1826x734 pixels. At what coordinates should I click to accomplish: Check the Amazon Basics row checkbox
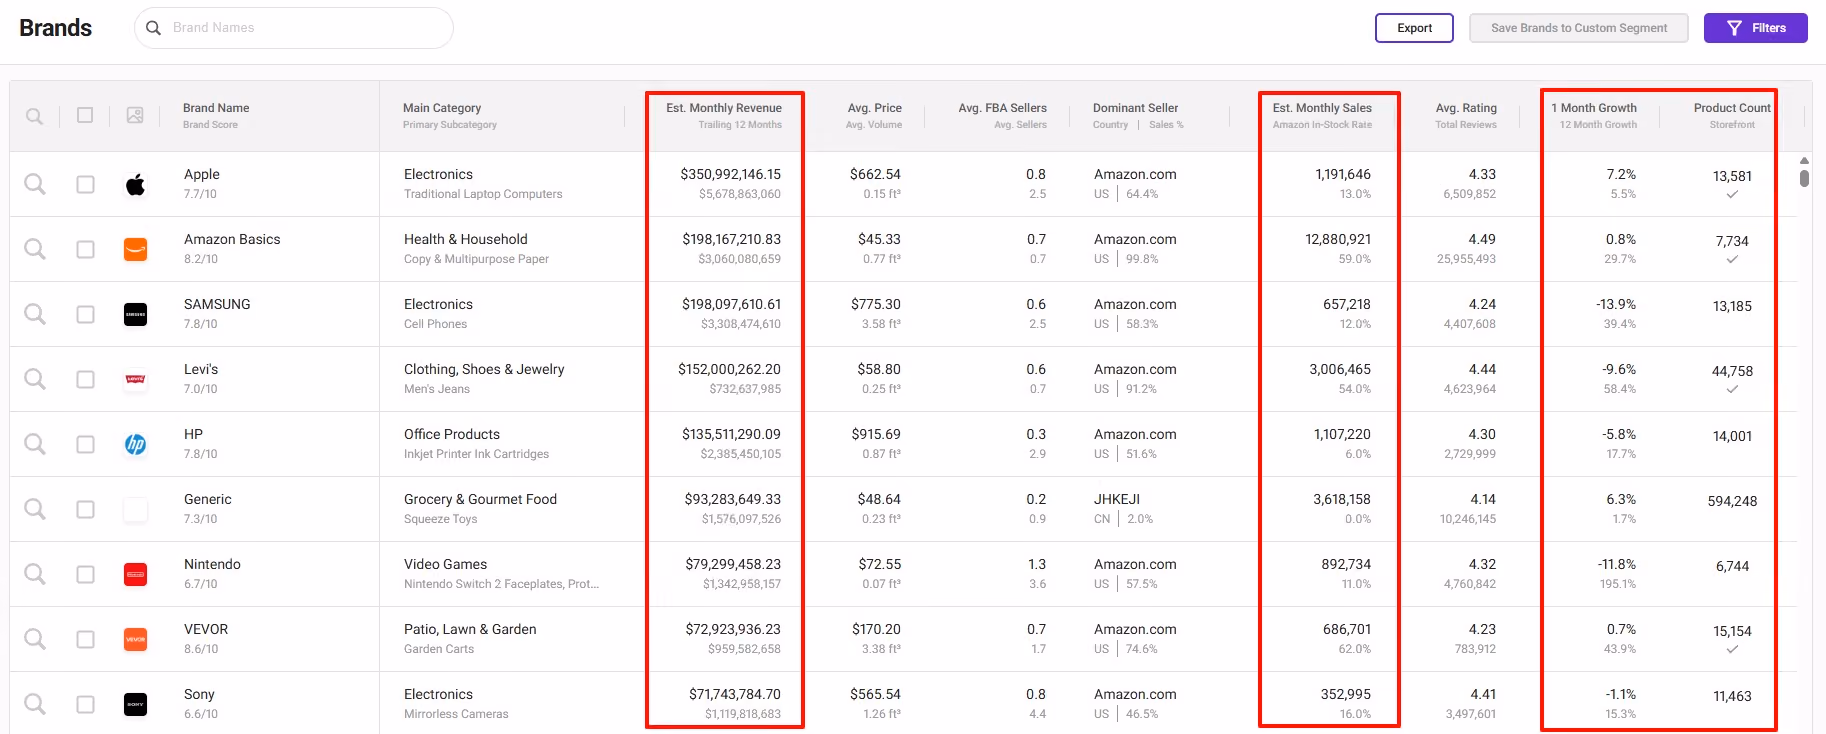86,249
